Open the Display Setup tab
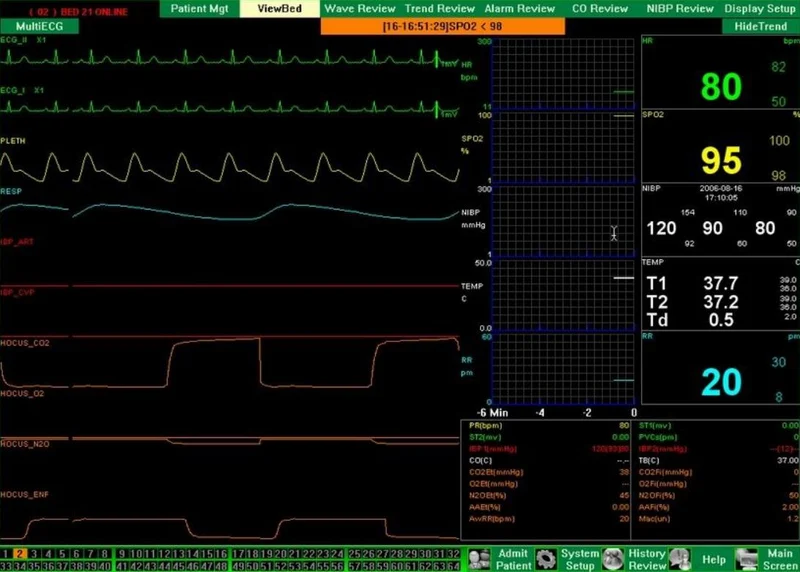Viewport: 800px width, 572px height. (x=760, y=9)
